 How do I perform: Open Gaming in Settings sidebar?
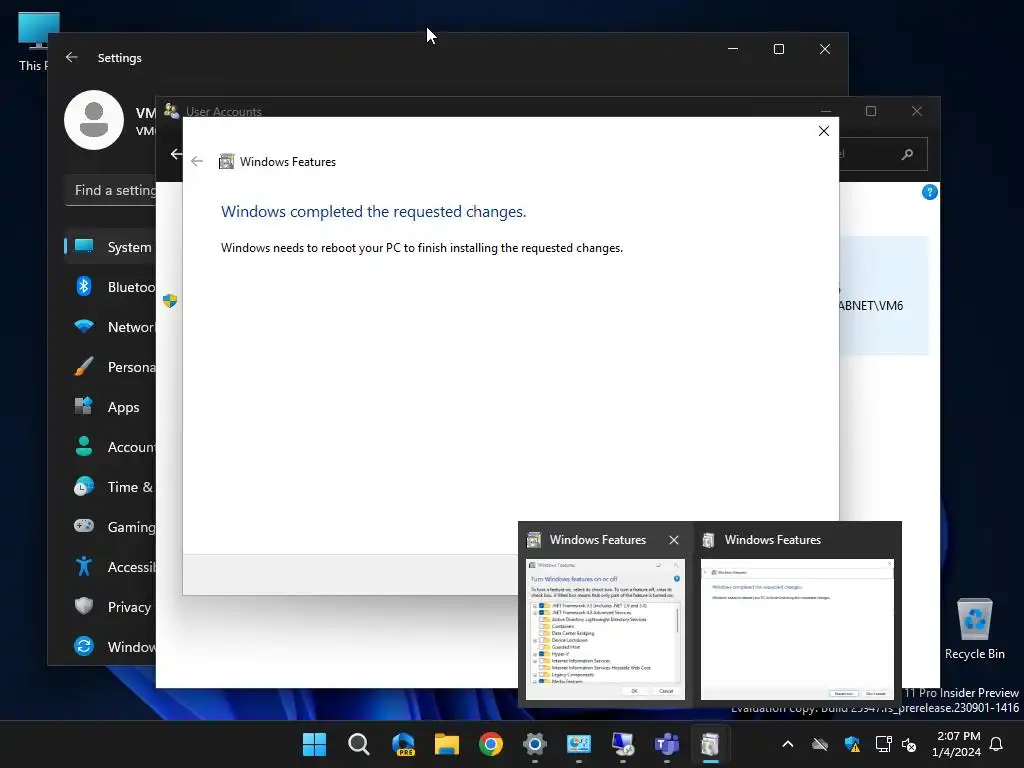111,526
